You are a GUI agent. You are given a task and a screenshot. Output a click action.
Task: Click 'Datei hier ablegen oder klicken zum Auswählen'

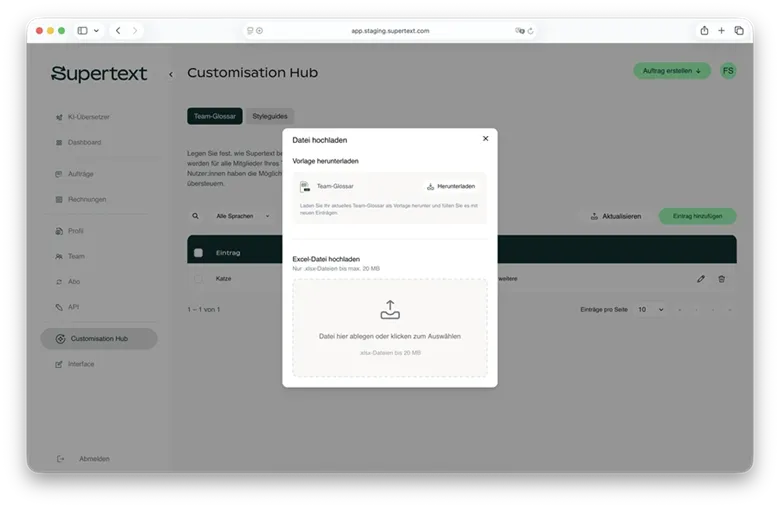pos(390,336)
